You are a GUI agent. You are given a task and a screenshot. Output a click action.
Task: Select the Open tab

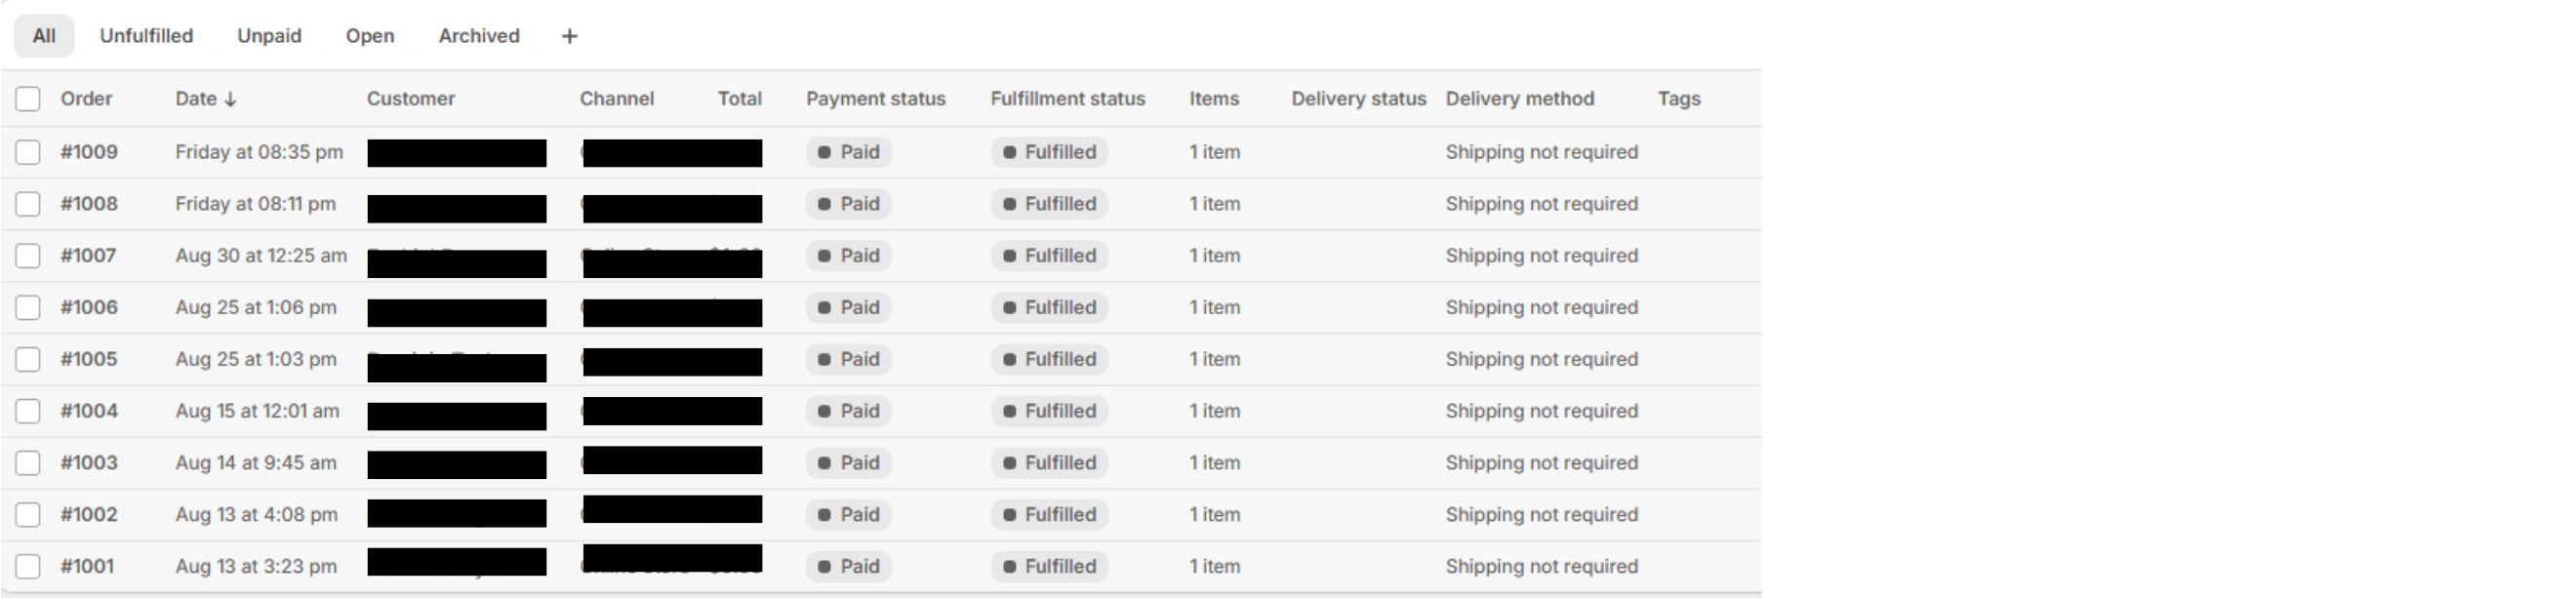(370, 36)
